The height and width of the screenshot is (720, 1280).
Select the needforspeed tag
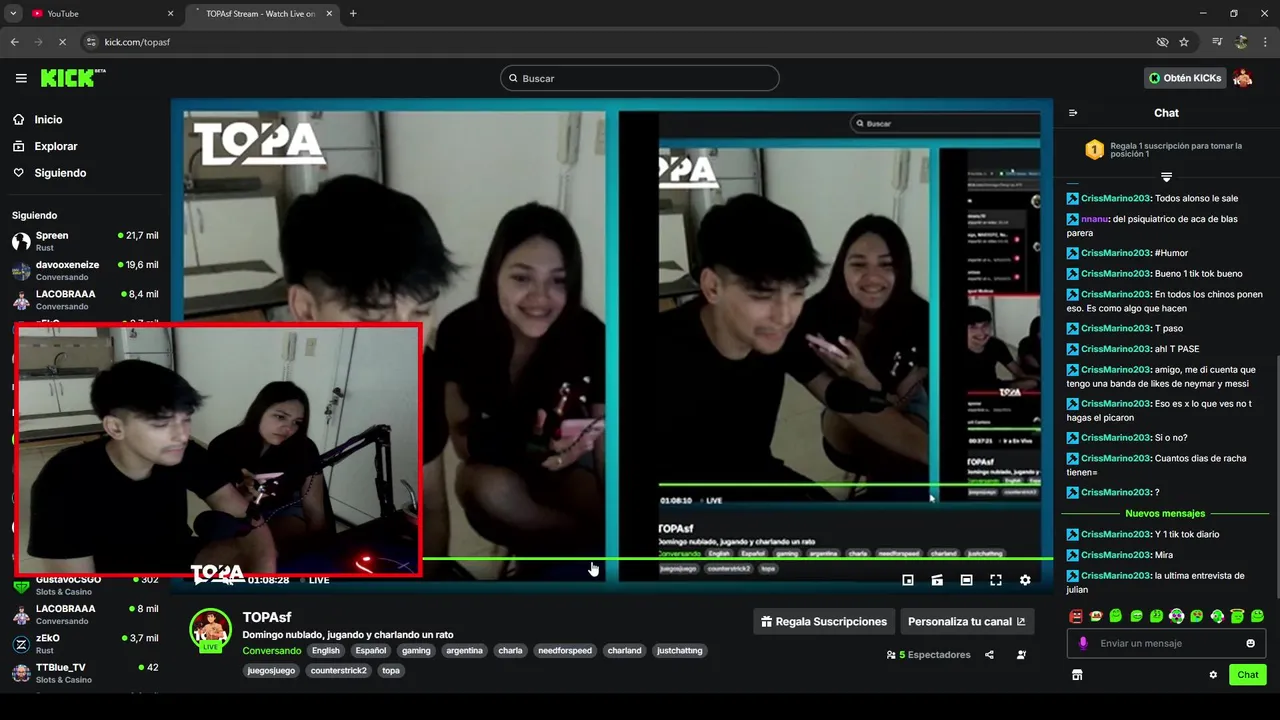[x=565, y=650]
